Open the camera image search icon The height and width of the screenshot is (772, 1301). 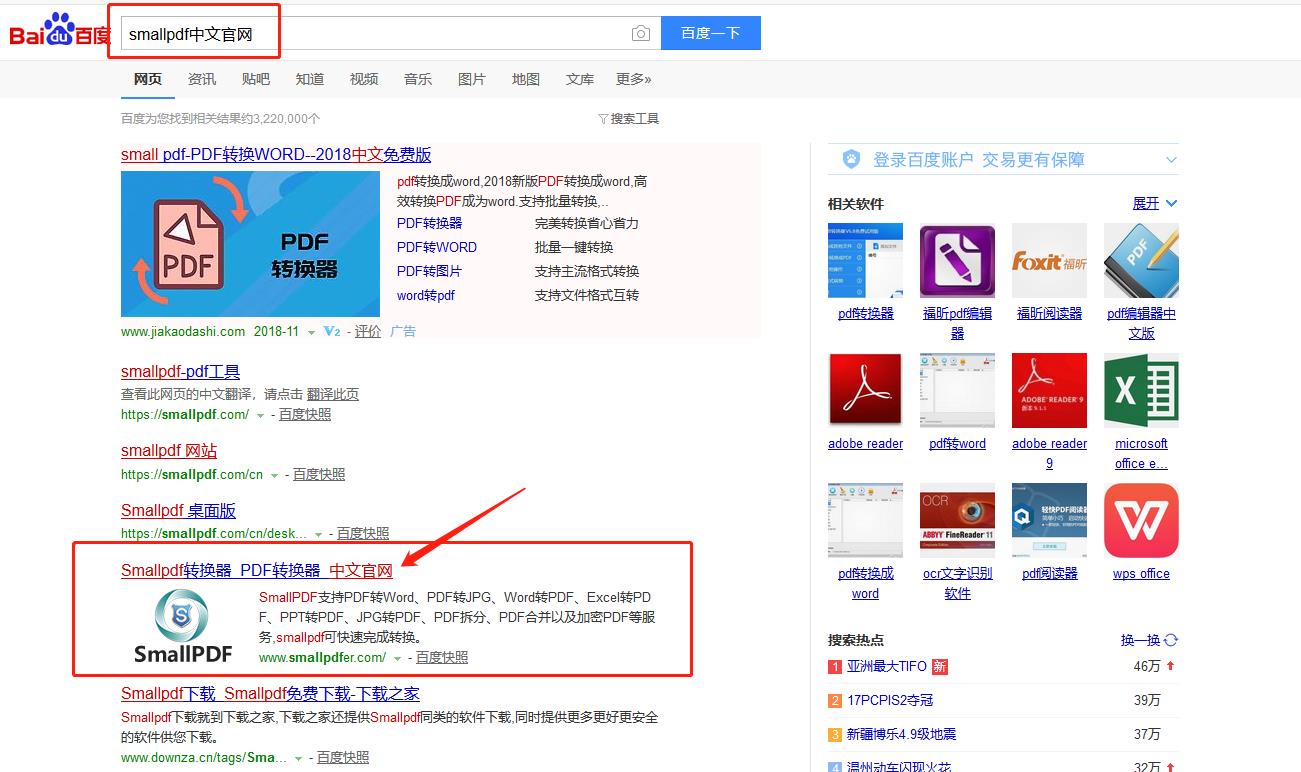pos(641,34)
